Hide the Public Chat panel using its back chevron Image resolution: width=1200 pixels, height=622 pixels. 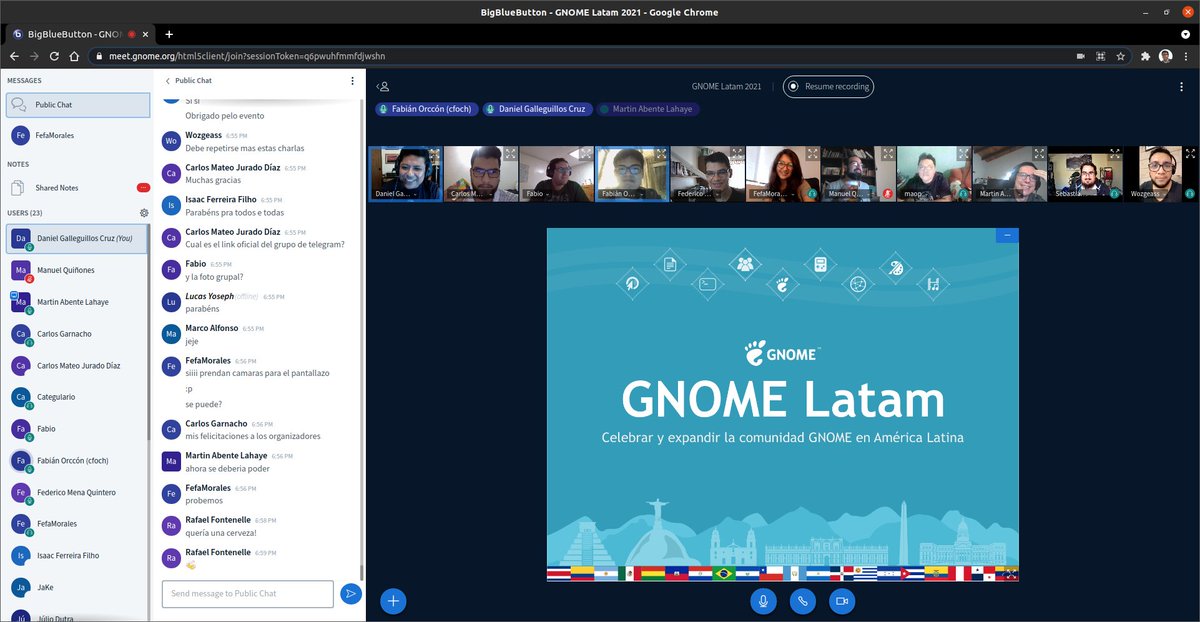(168, 81)
